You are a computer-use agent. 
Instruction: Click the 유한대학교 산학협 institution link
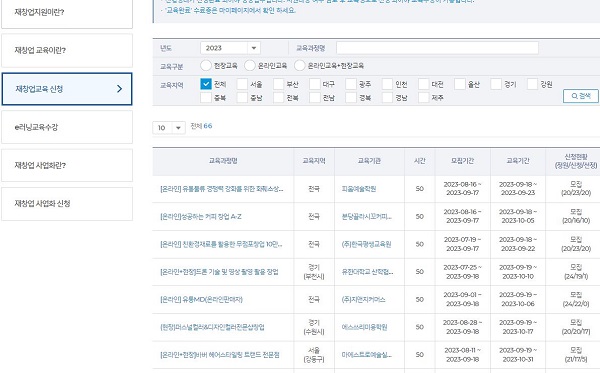pyautogui.click(x=367, y=272)
